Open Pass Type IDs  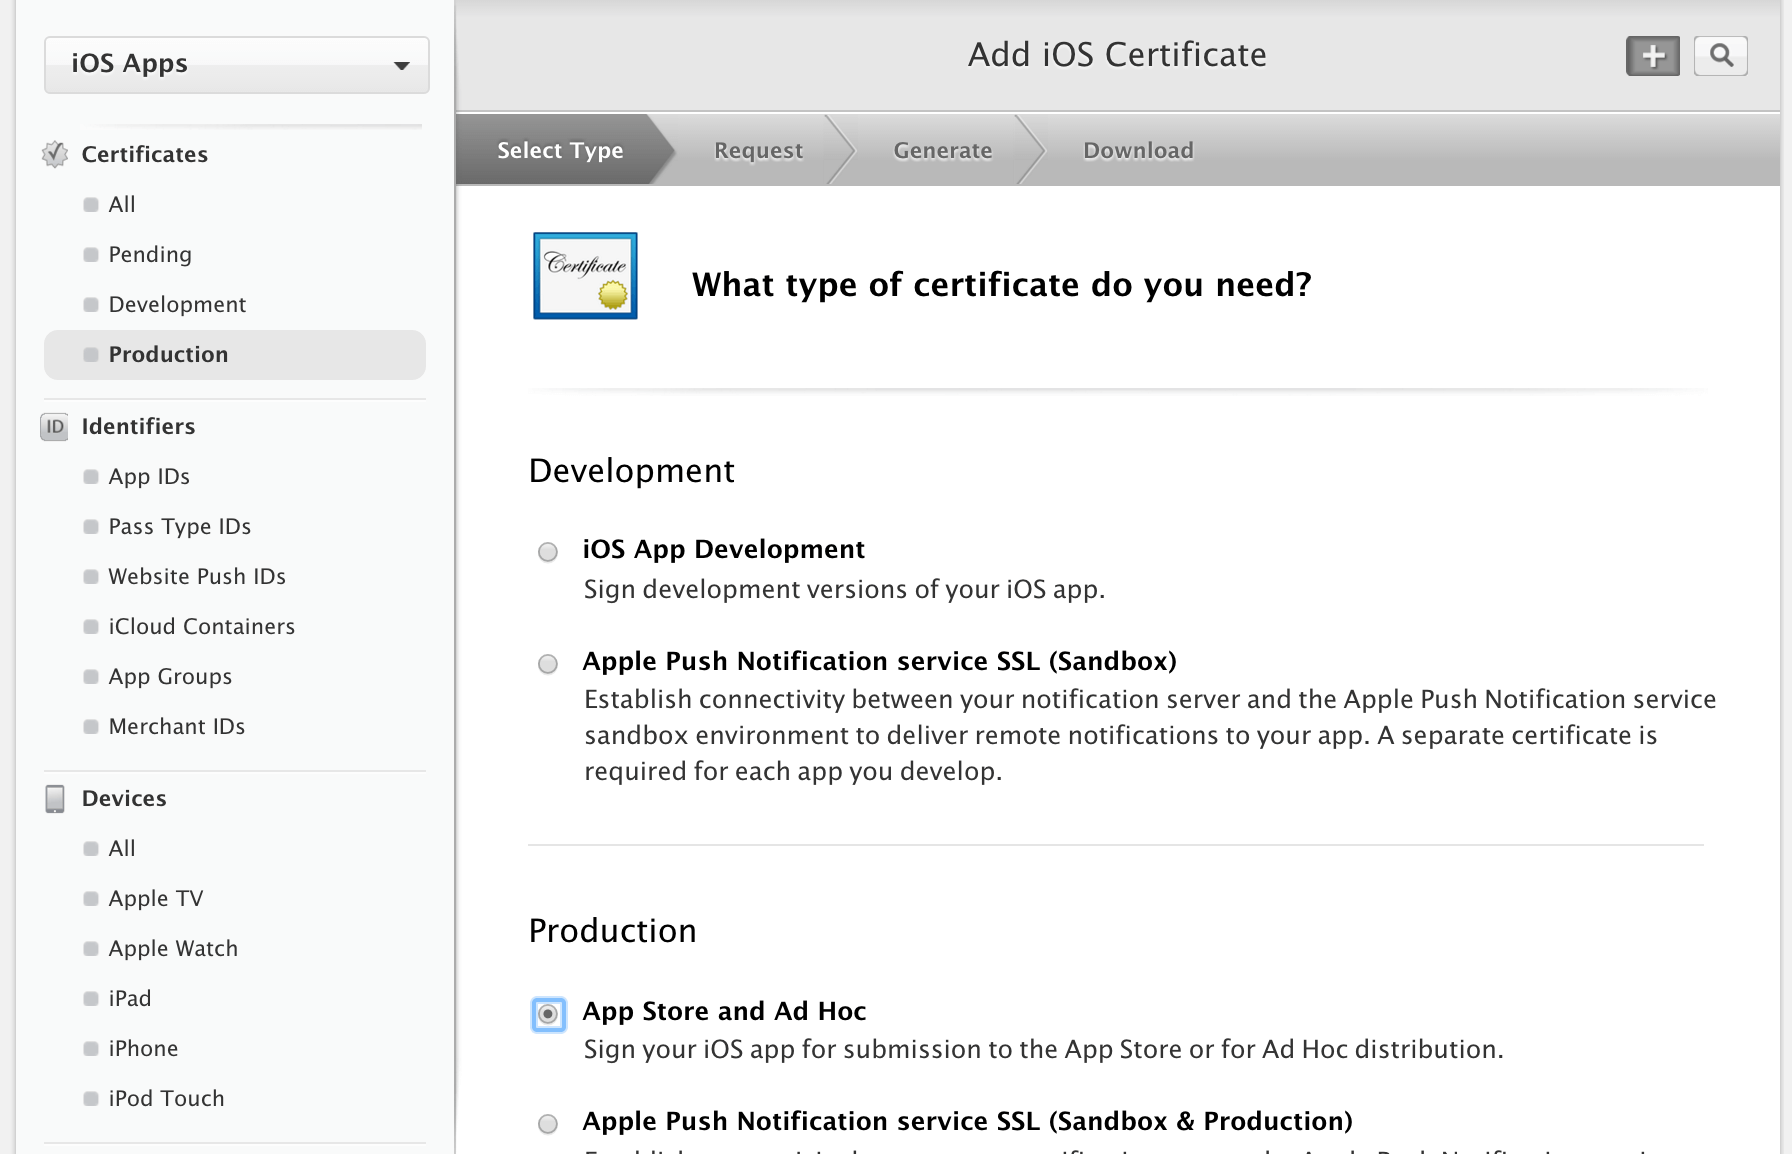click(180, 526)
